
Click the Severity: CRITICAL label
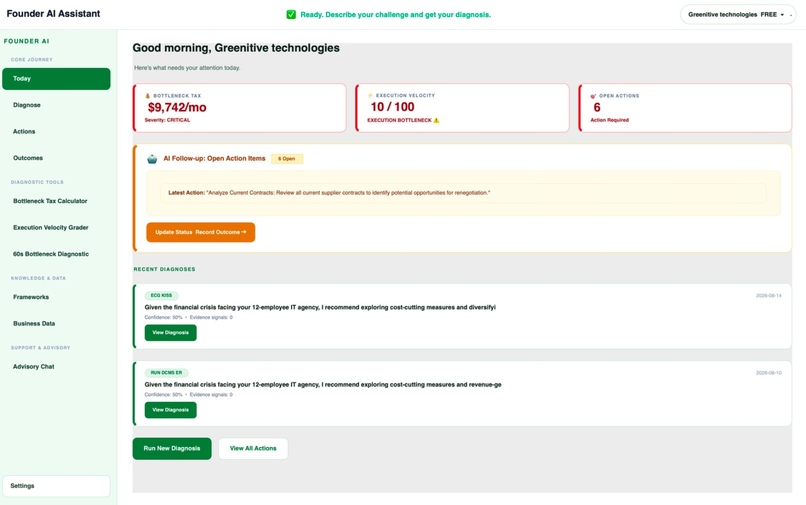tap(167, 120)
